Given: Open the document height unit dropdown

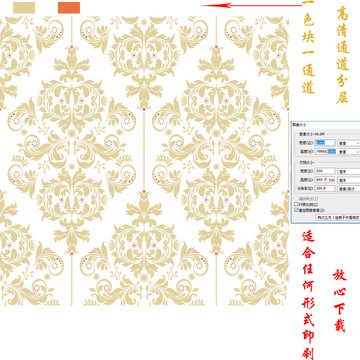Looking at the screenshot, I should (x=349, y=180).
